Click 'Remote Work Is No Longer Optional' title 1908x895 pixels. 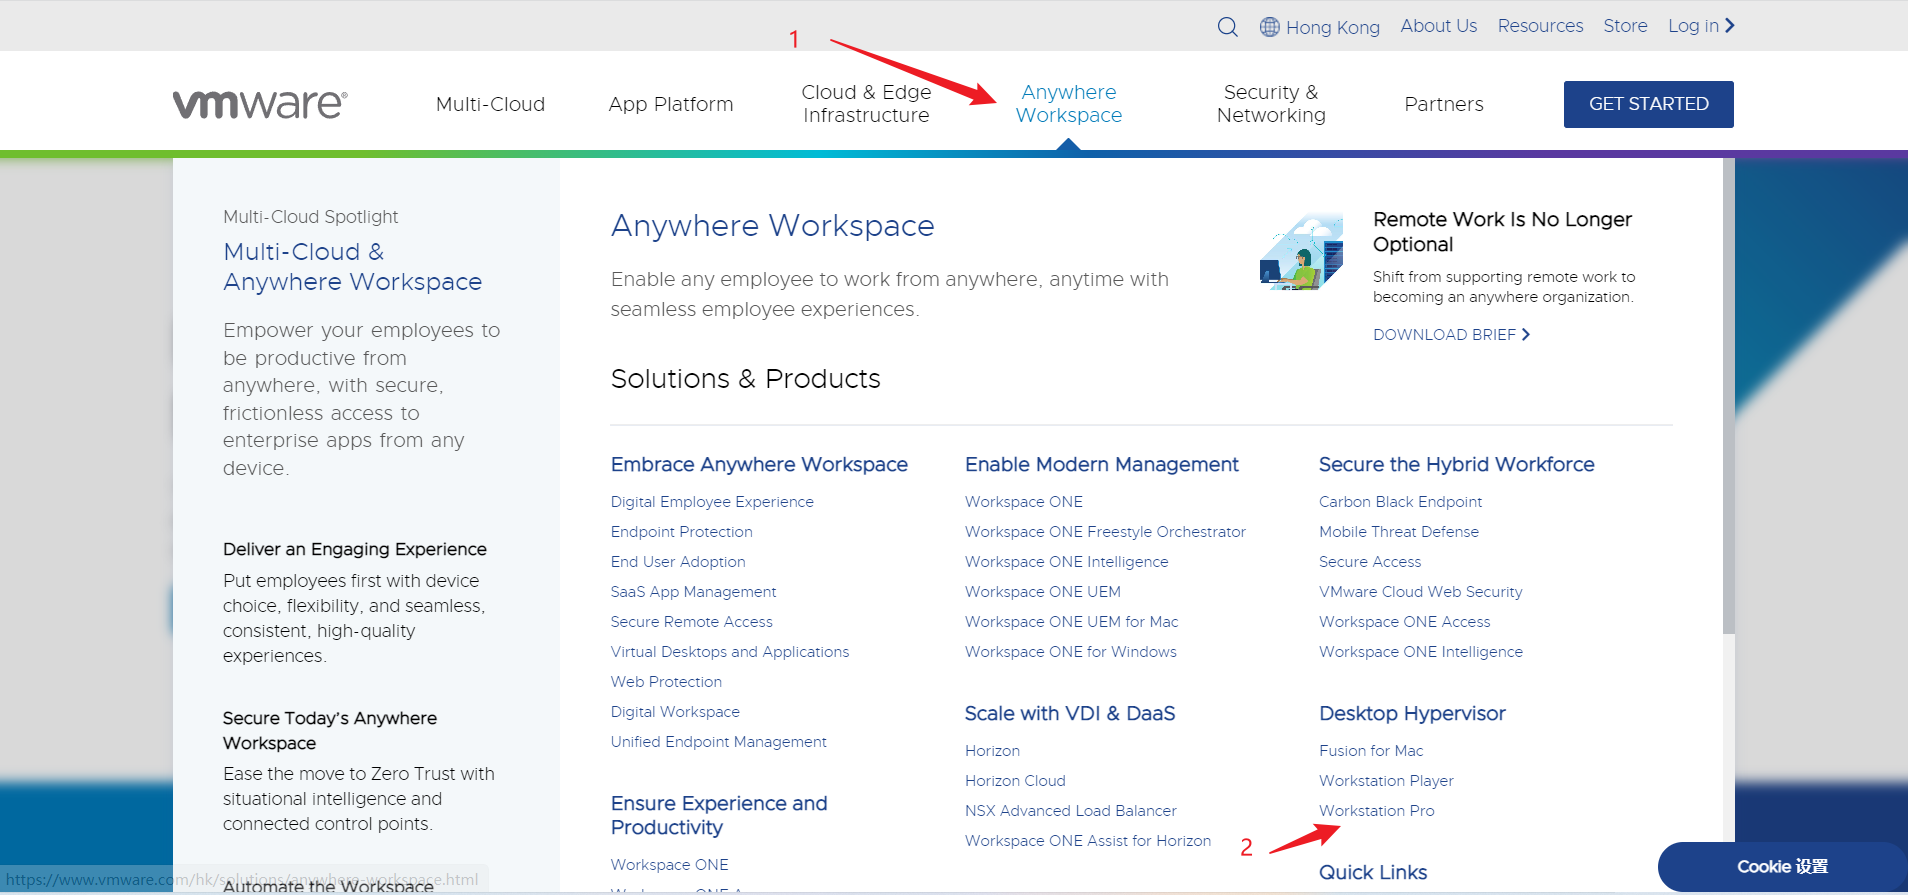pos(1502,232)
